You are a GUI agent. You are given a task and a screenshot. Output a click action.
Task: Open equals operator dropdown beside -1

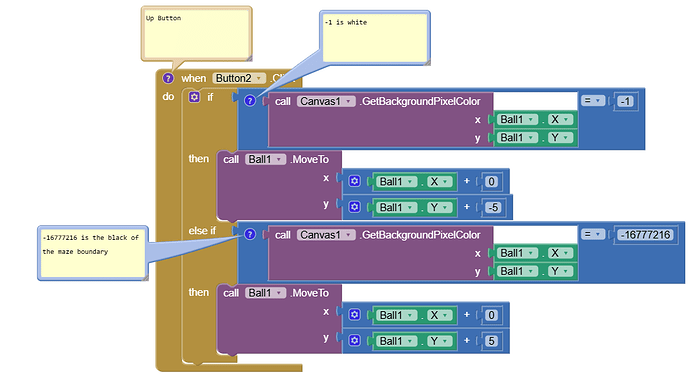click(592, 101)
